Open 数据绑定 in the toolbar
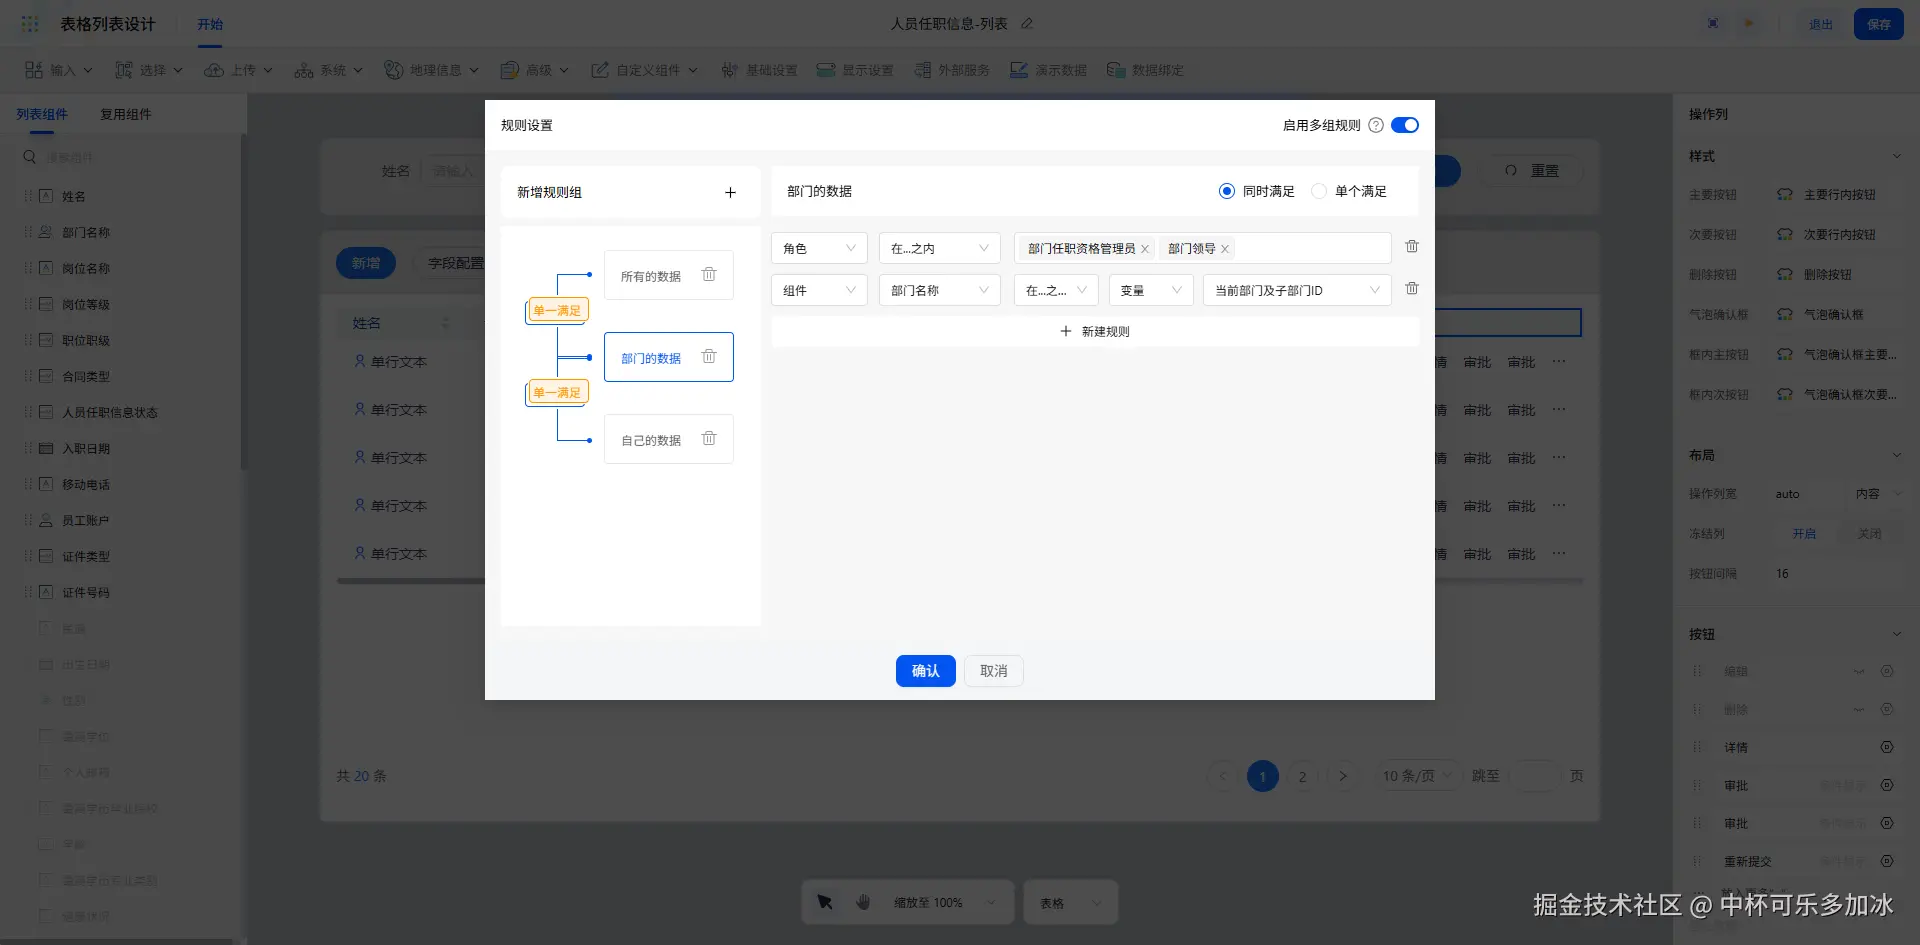Viewport: 1920px width, 945px height. pyautogui.click(x=1145, y=70)
